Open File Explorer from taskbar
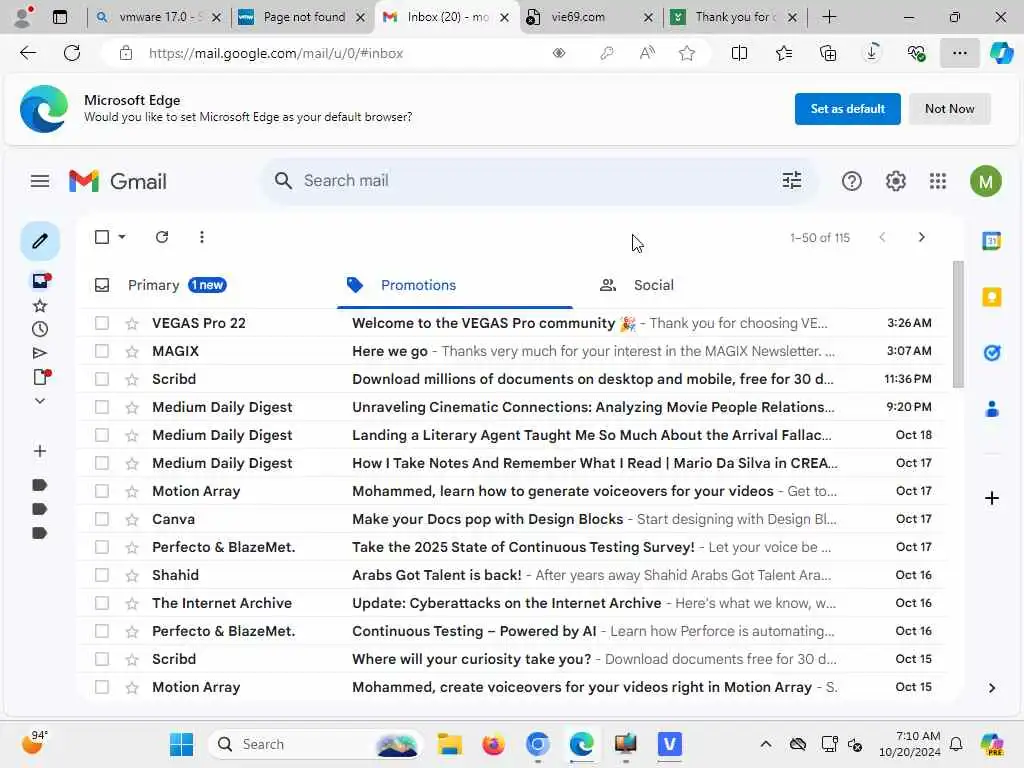Image resolution: width=1024 pixels, height=768 pixels. 450,744
